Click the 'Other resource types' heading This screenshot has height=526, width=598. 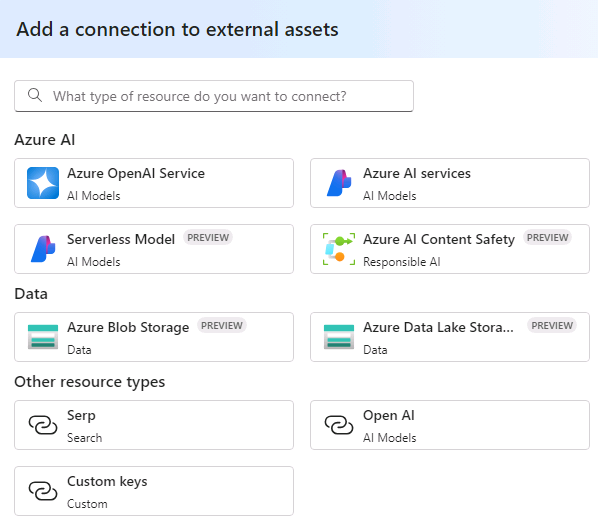pos(90,382)
